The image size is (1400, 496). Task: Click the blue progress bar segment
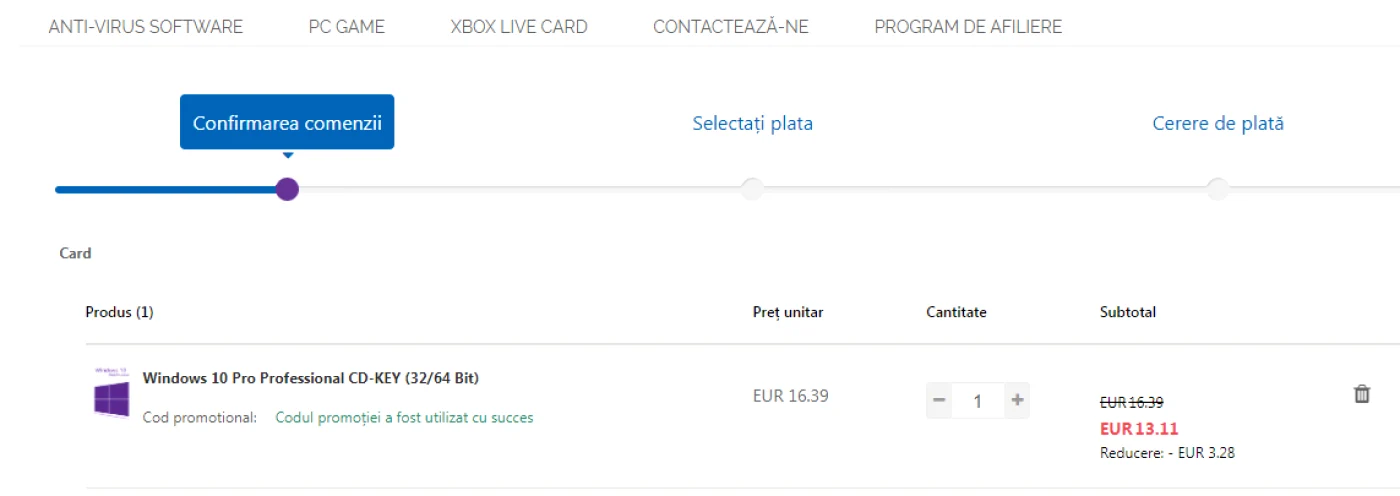coord(166,189)
